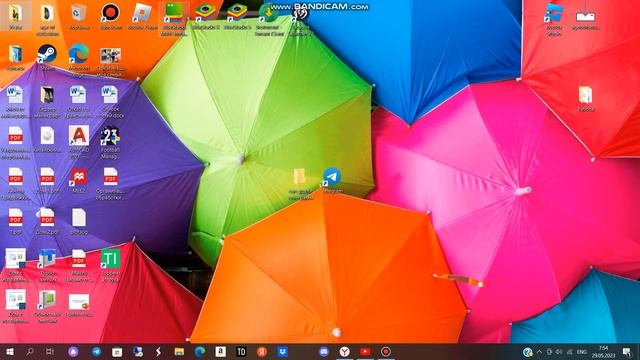Open the Windows Start menu
Screen dimensions: 640x360
click(9, 351)
